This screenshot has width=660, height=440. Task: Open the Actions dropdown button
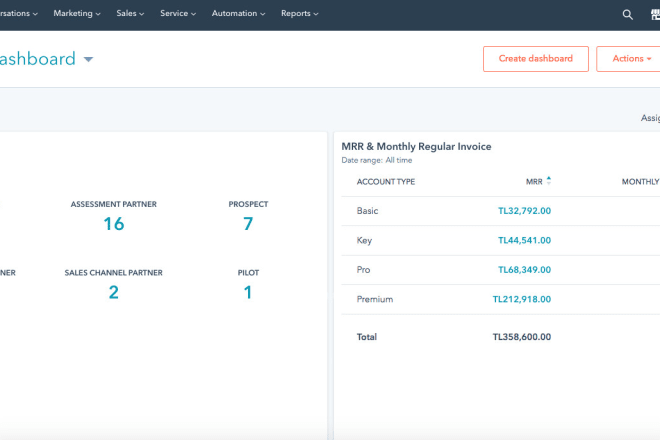pos(628,59)
